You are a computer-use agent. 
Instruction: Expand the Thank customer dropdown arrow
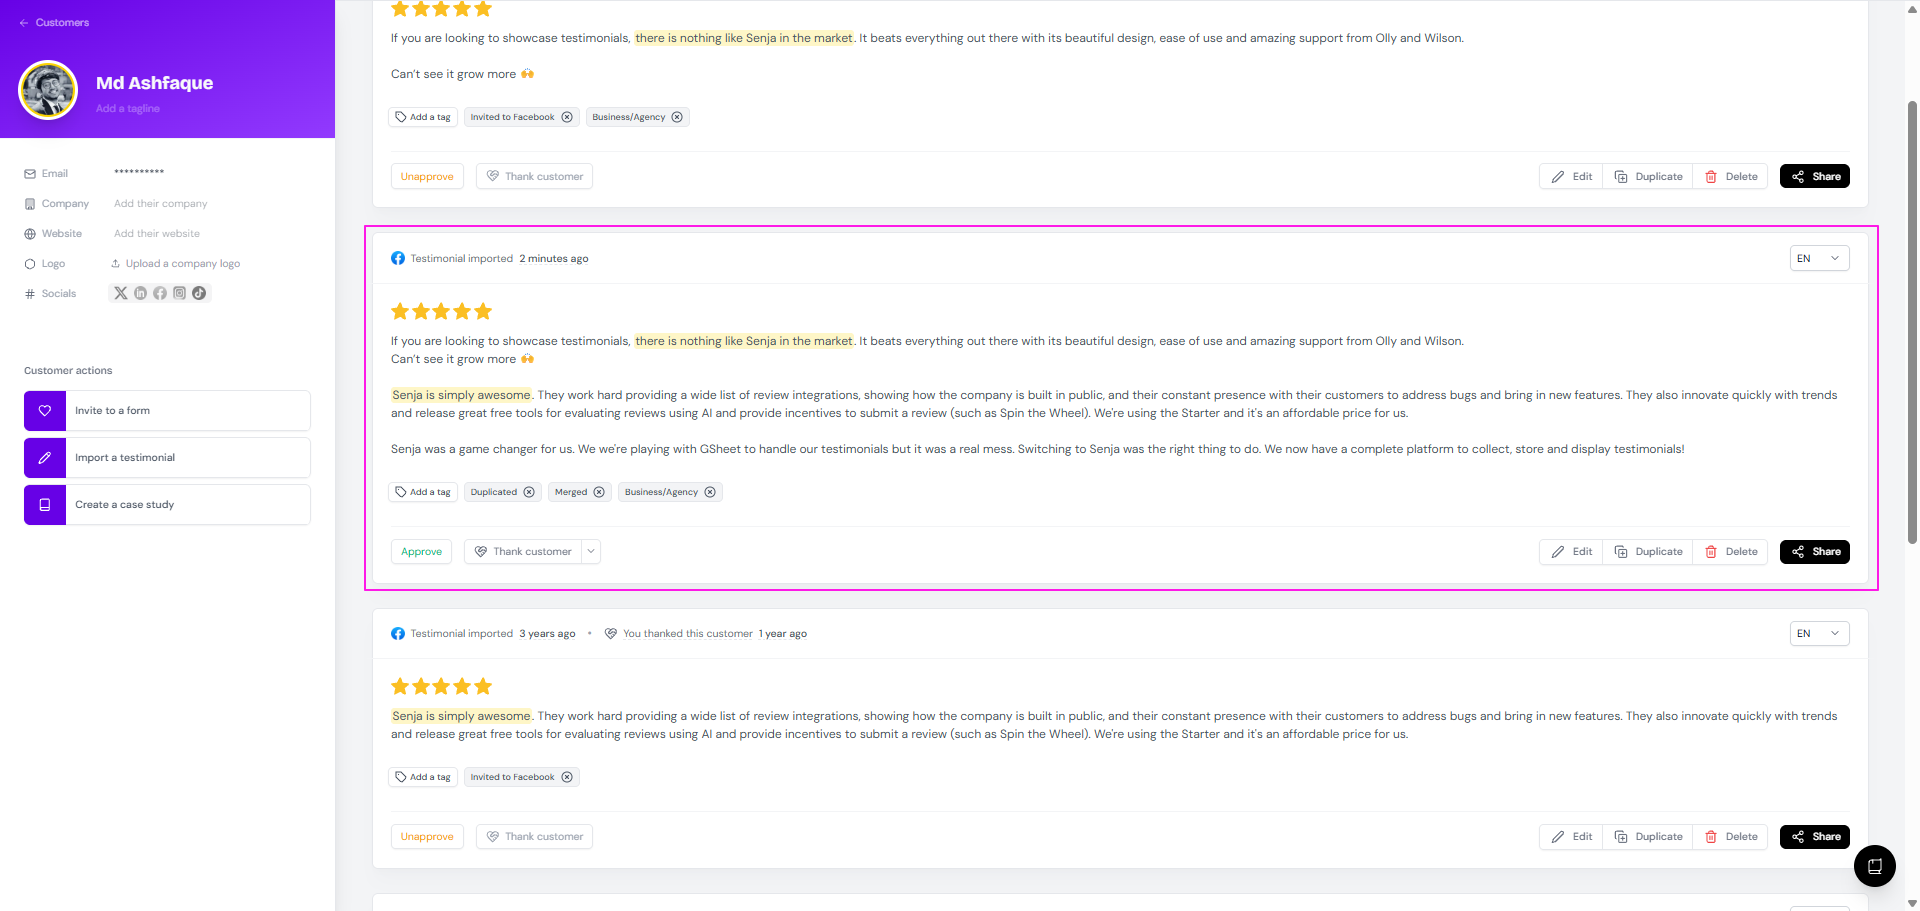(591, 552)
